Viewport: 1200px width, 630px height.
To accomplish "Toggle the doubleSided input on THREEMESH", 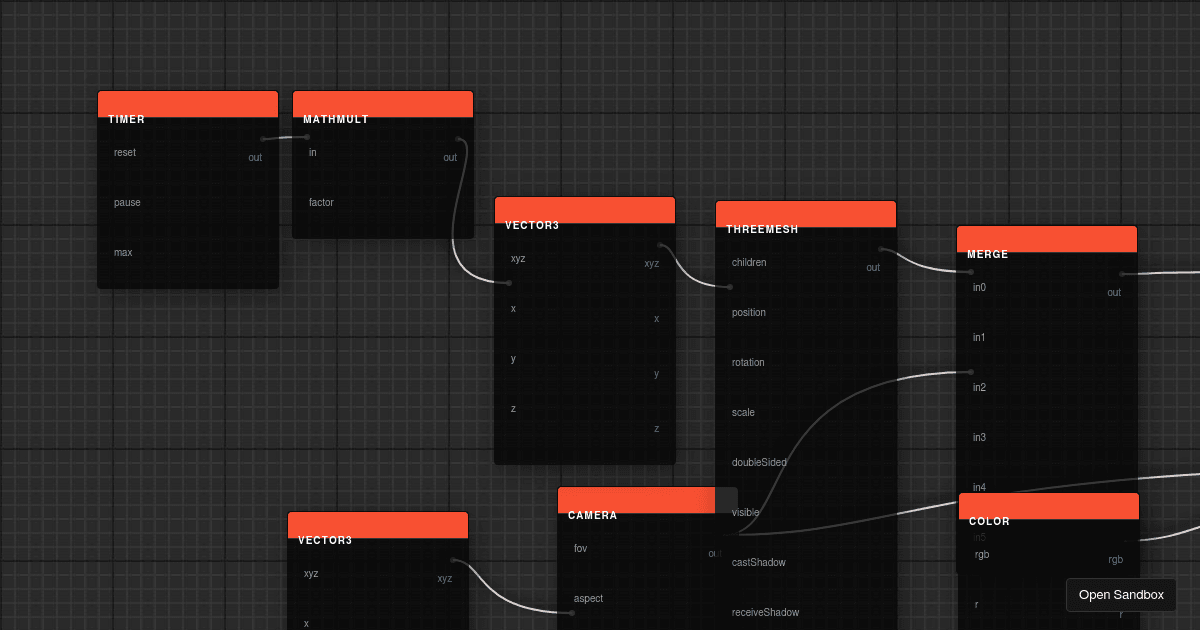I will pyautogui.click(x=759, y=462).
